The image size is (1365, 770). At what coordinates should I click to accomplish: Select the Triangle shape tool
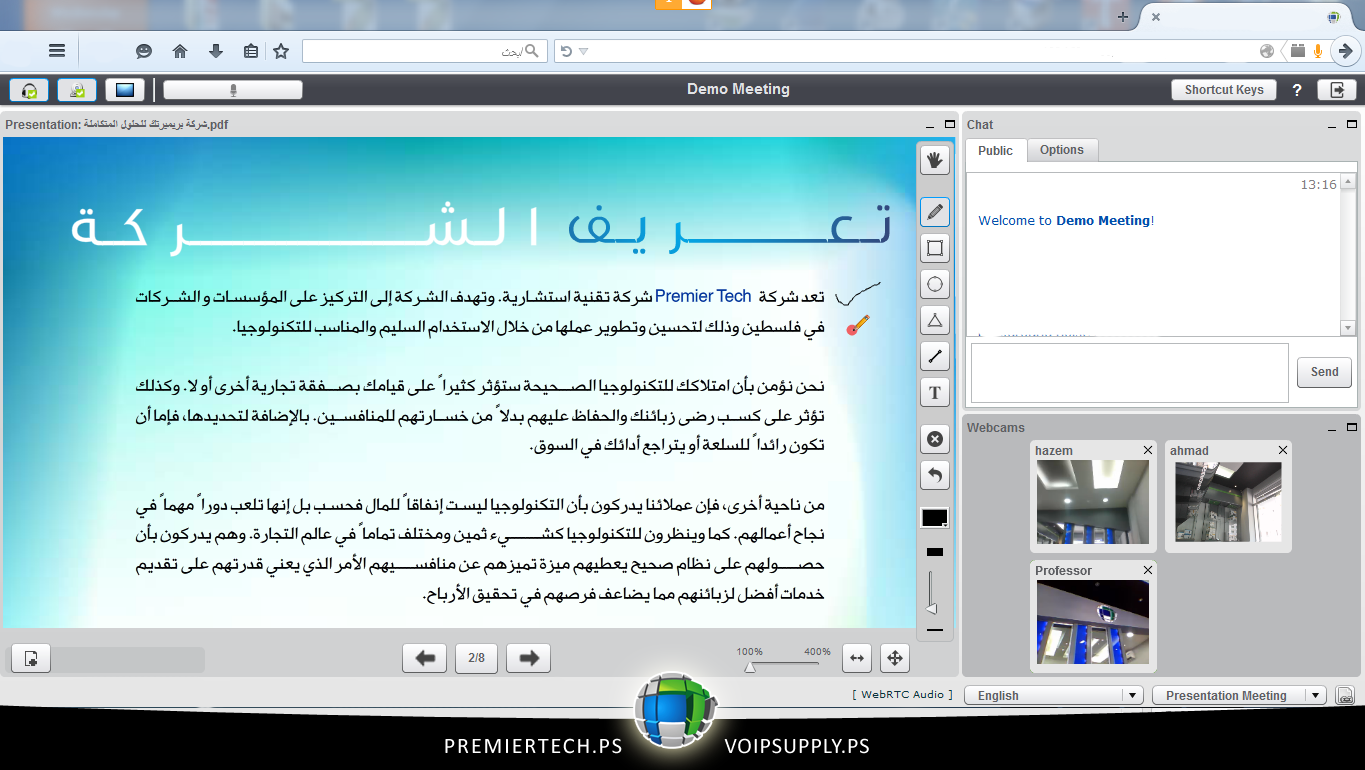pyautogui.click(x=935, y=320)
